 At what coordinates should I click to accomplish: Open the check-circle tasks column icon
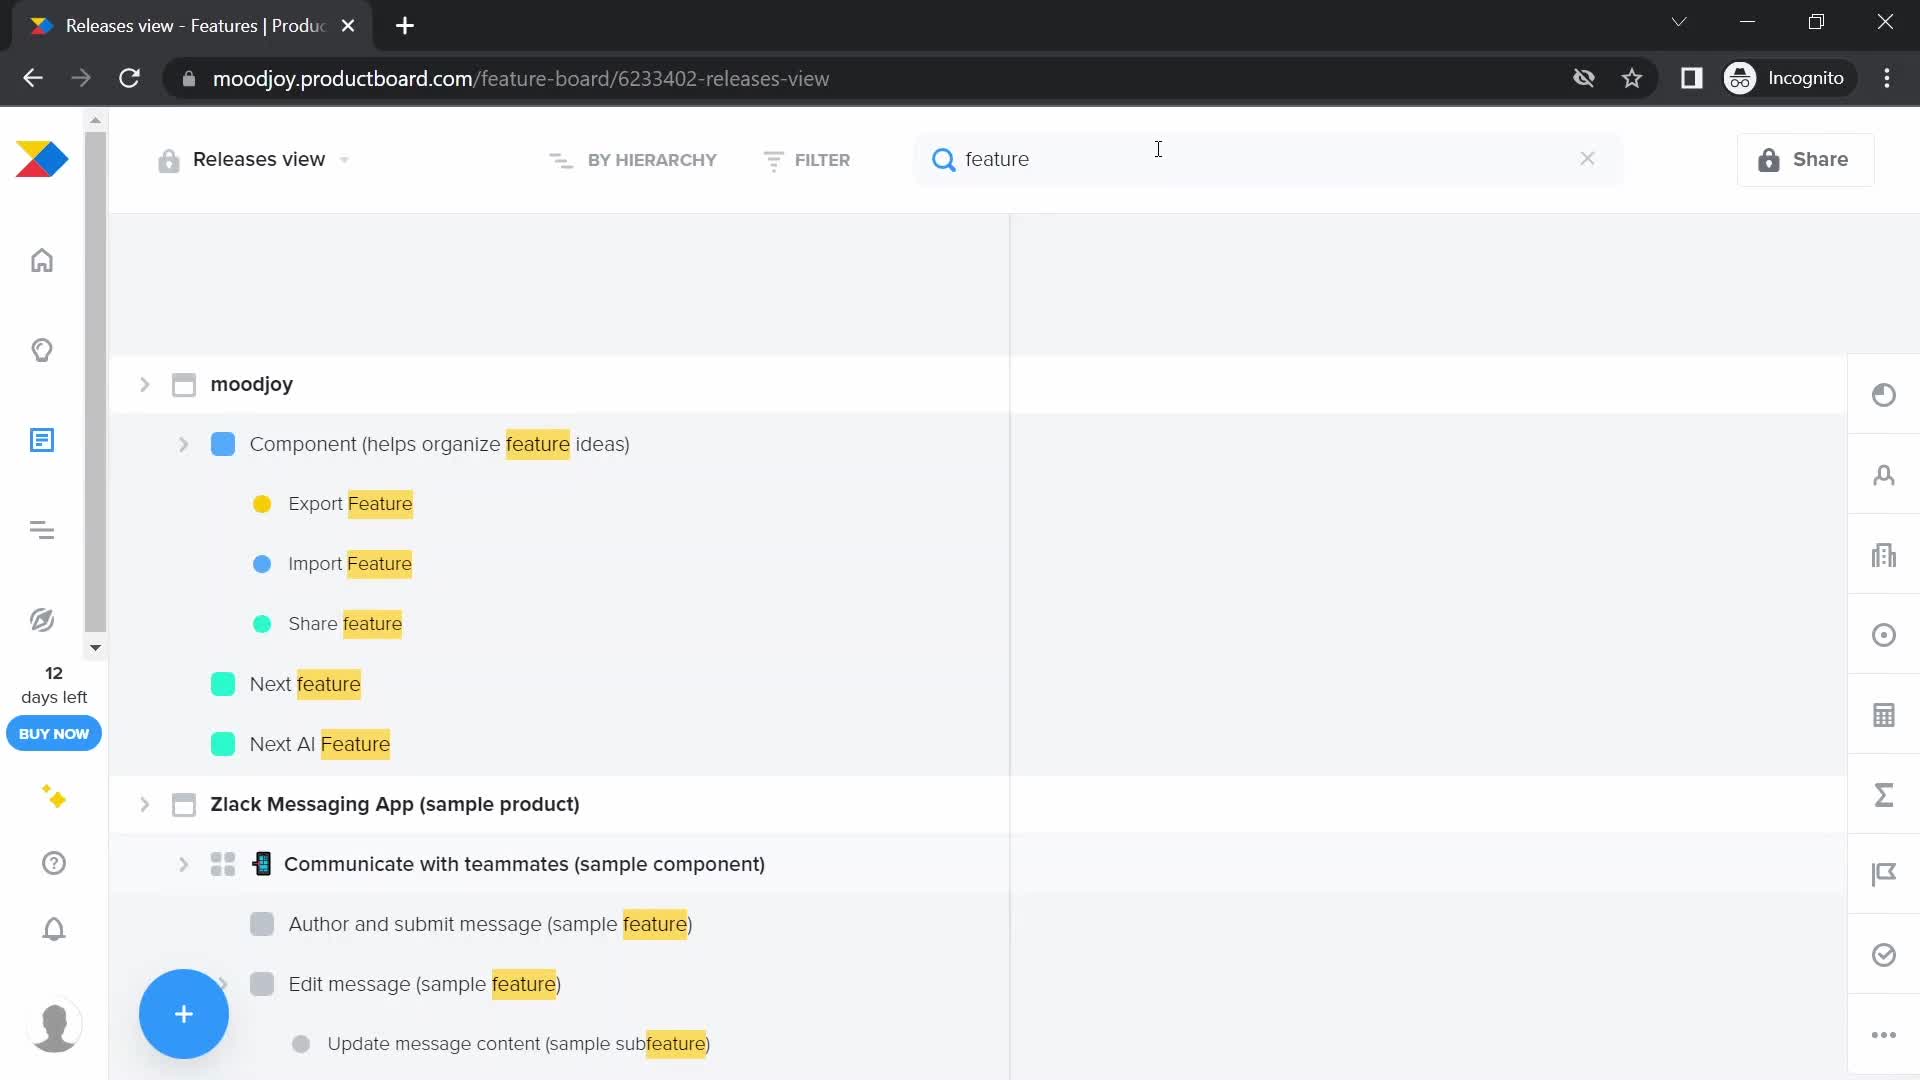point(1884,955)
